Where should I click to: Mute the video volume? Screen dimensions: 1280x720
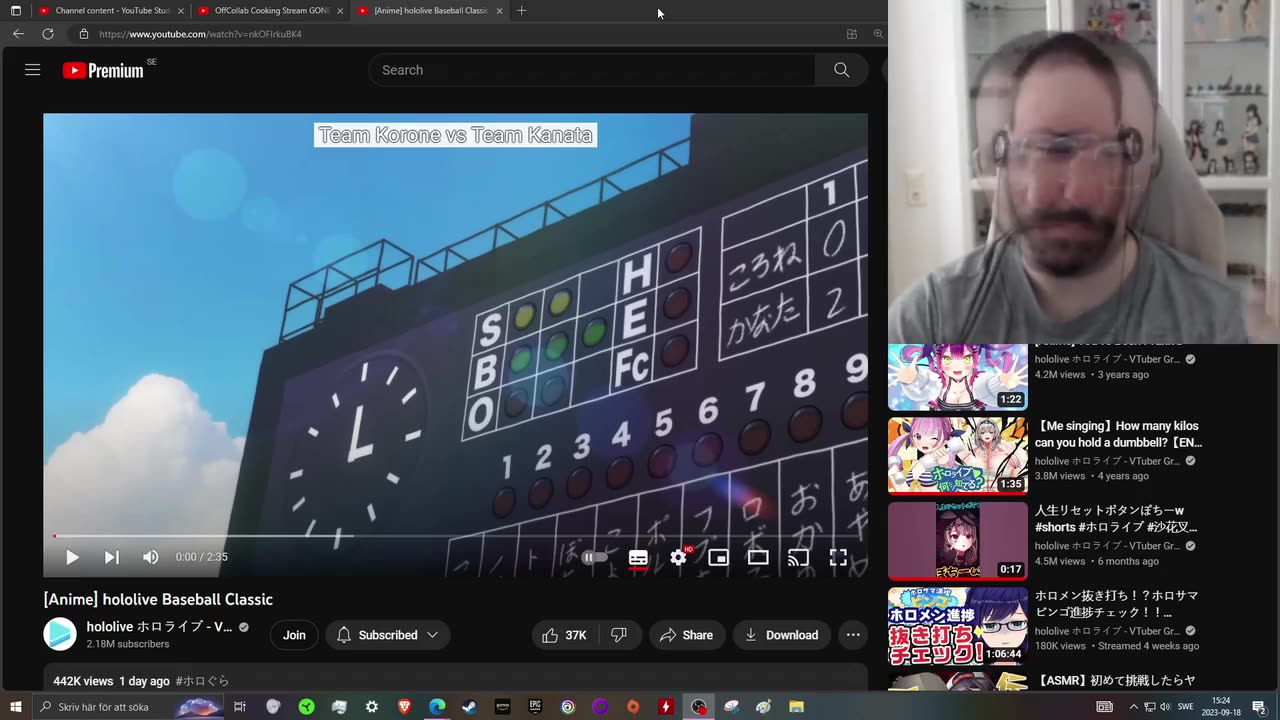[x=150, y=557]
